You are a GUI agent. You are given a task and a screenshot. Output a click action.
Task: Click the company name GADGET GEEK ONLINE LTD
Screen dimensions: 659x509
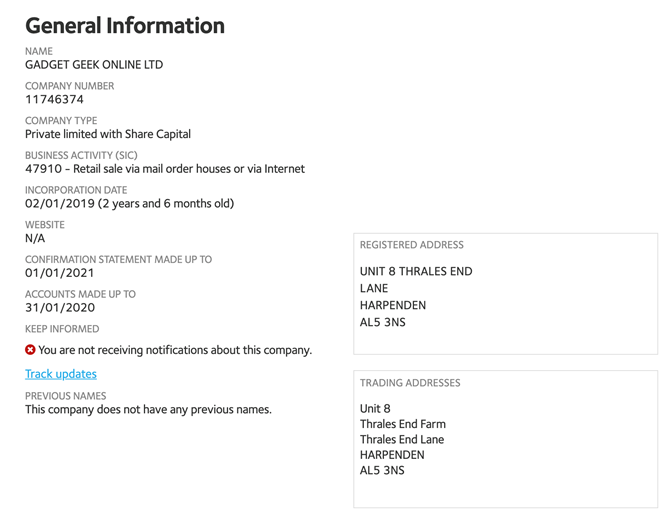[94, 65]
